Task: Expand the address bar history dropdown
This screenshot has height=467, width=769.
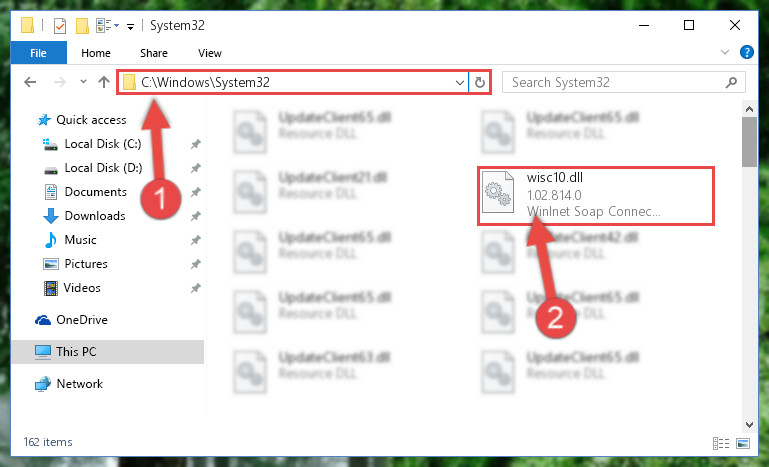Action: [x=460, y=82]
